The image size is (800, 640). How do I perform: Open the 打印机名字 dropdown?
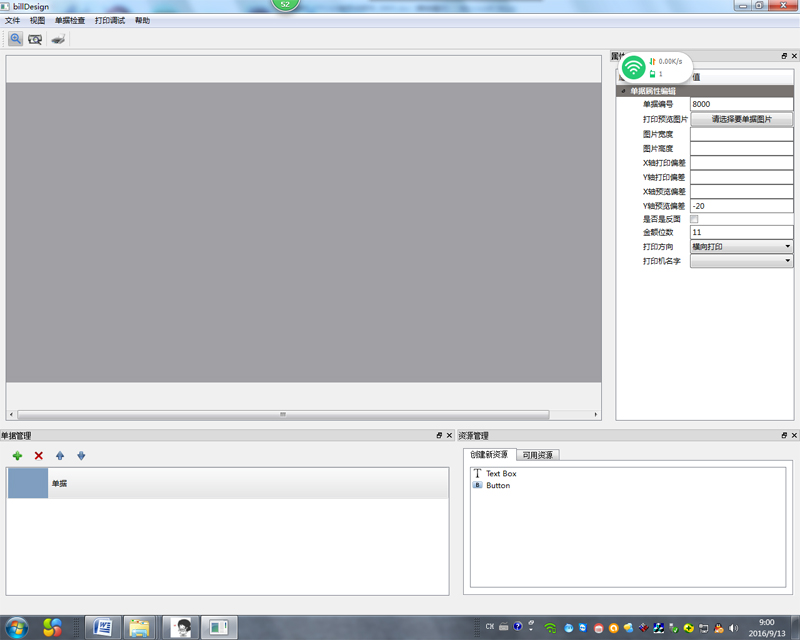pyautogui.click(x=741, y=261)
